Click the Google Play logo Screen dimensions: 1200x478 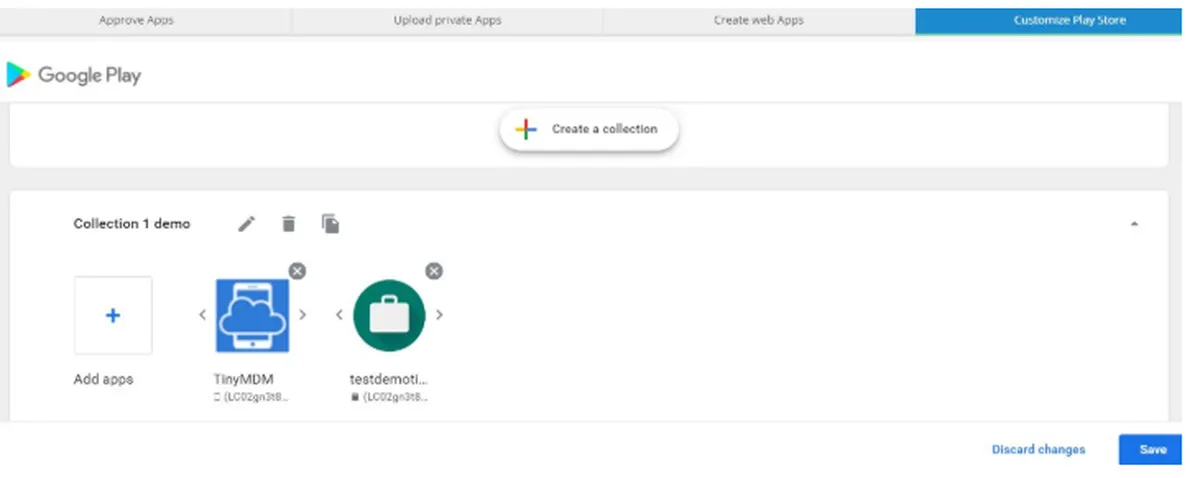point(74,75)
